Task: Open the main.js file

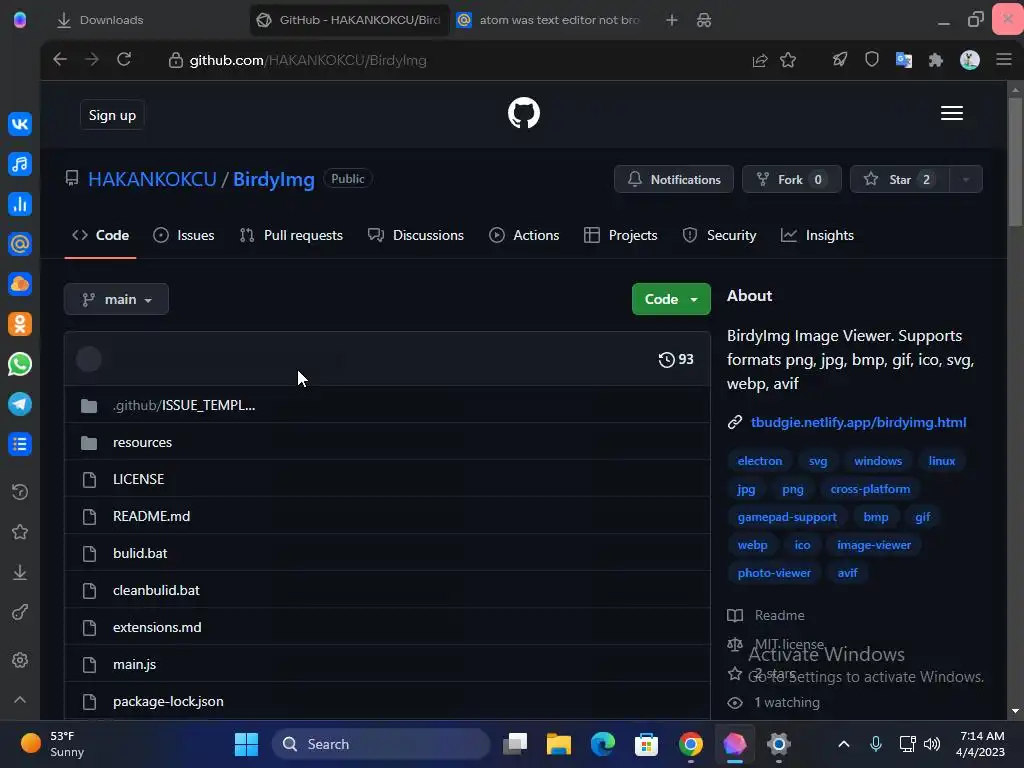Action: [135, 664]
